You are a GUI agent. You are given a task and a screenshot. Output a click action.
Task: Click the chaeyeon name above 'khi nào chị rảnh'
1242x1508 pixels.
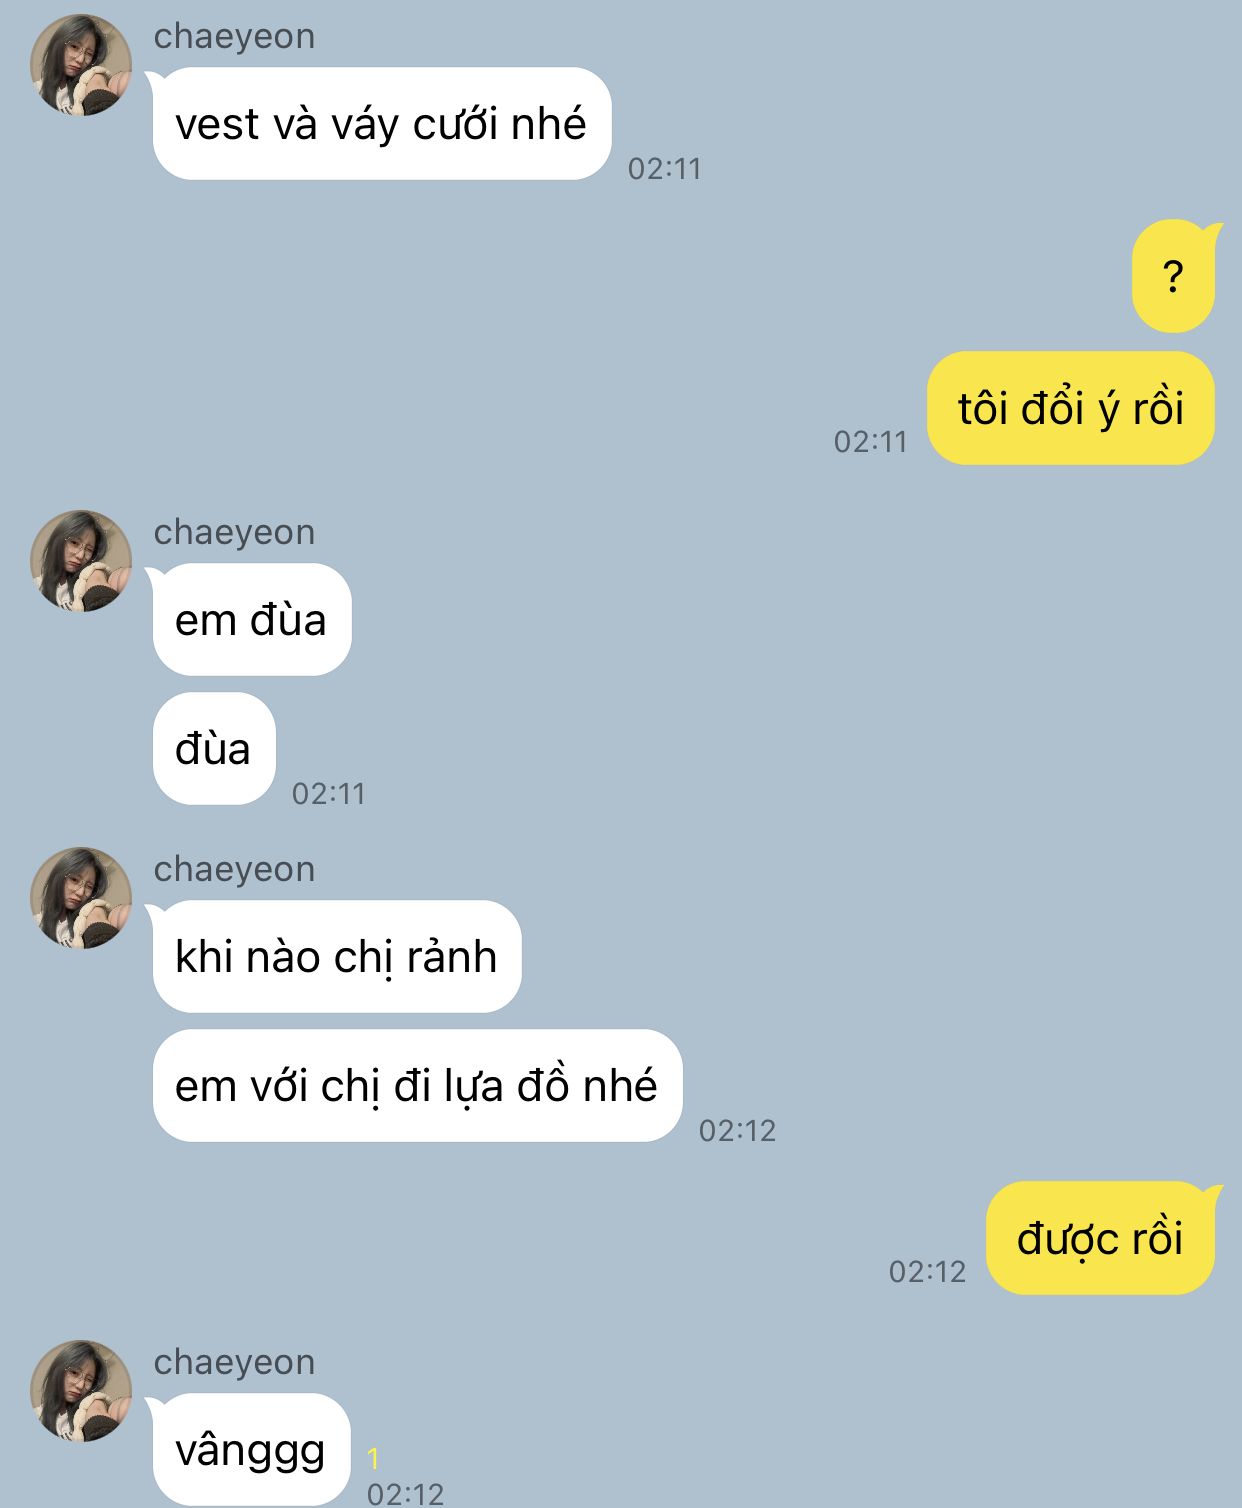pyautogui.click(x=234, y=869)
